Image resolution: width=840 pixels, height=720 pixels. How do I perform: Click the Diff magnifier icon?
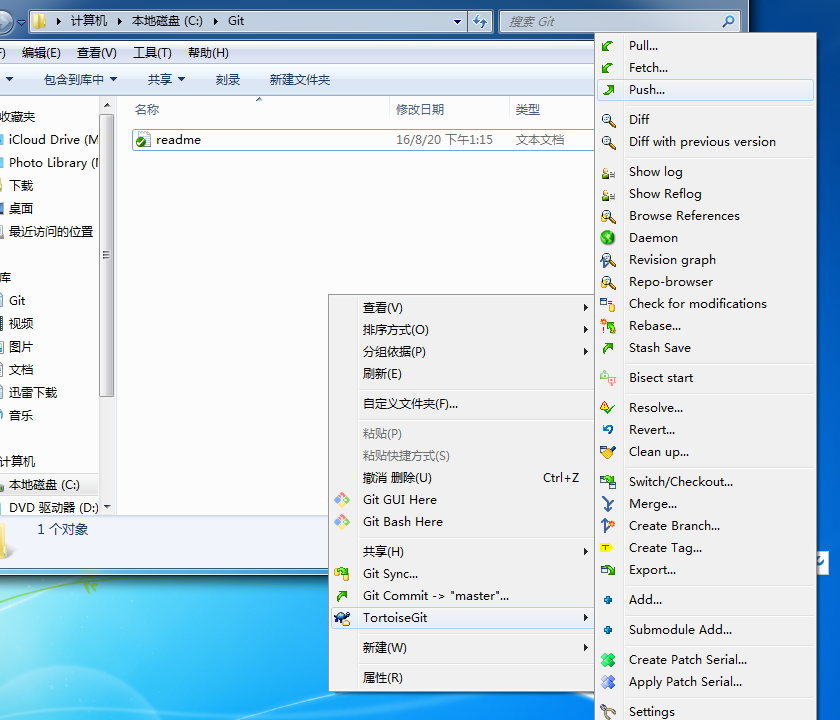point(608,119)
